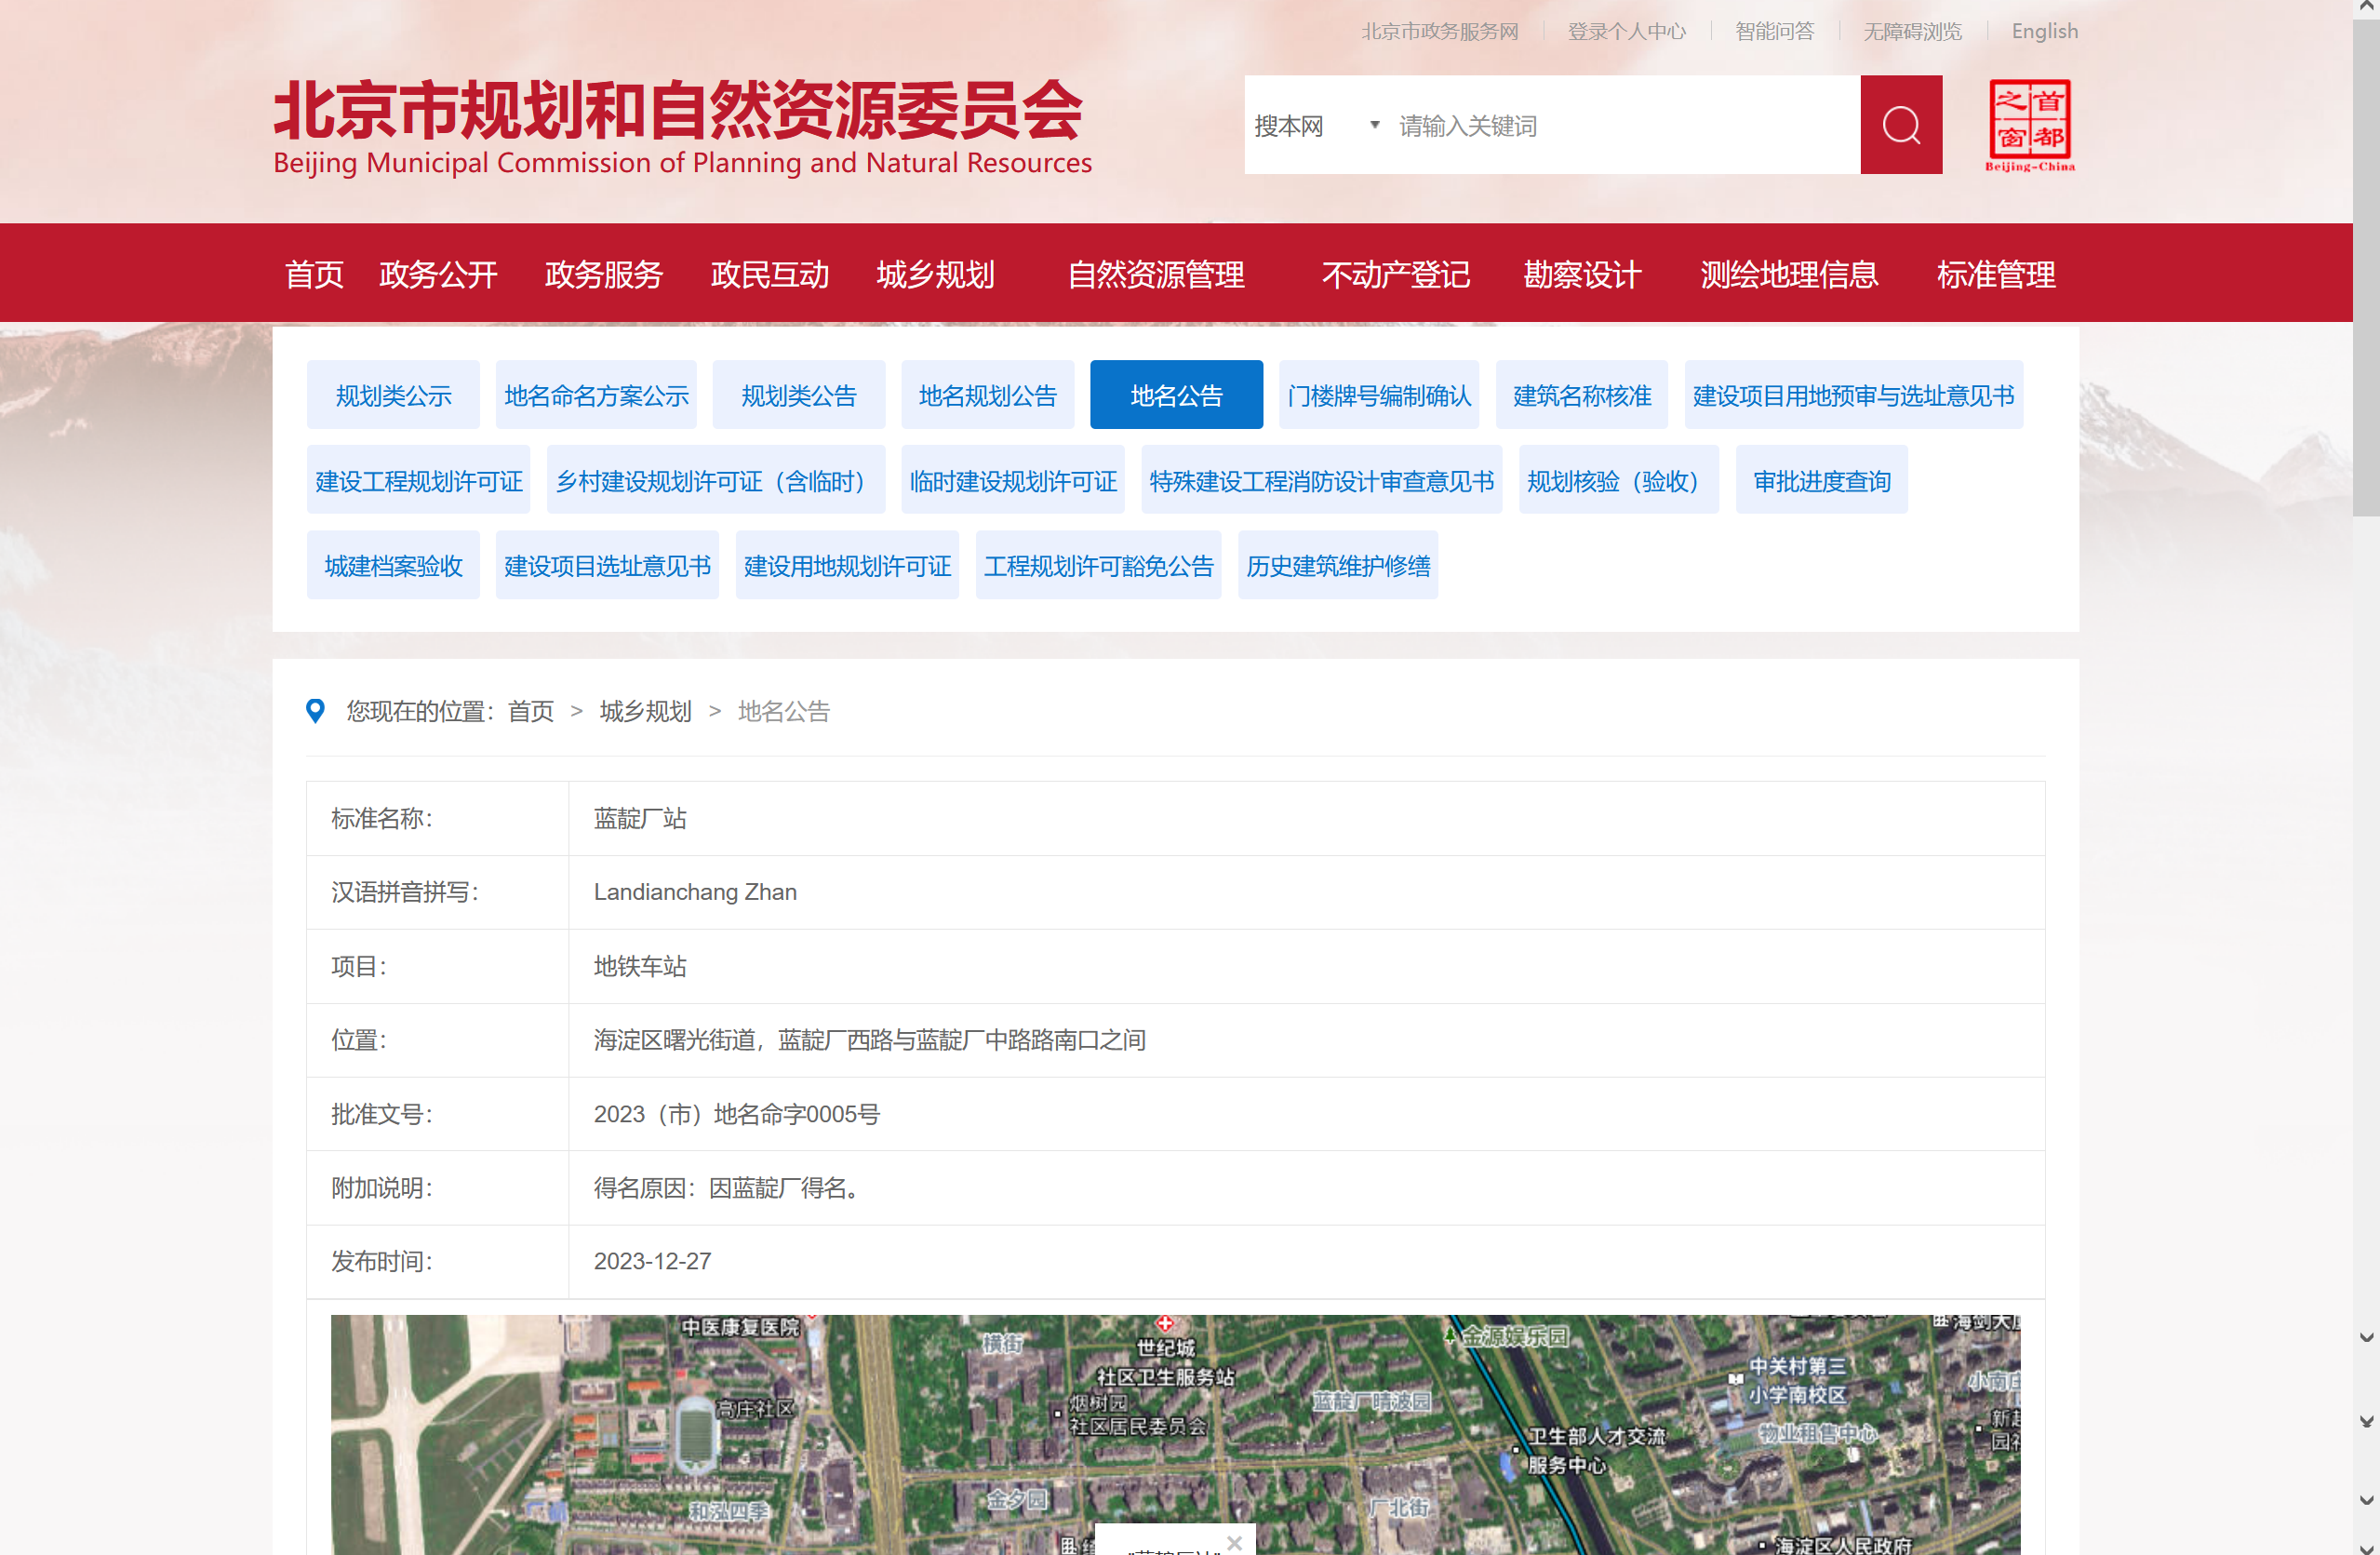Select the 门楼牌号编制确认 category tab
The width and height of the screenshot is (2380, 1555).
[1379, 395]
